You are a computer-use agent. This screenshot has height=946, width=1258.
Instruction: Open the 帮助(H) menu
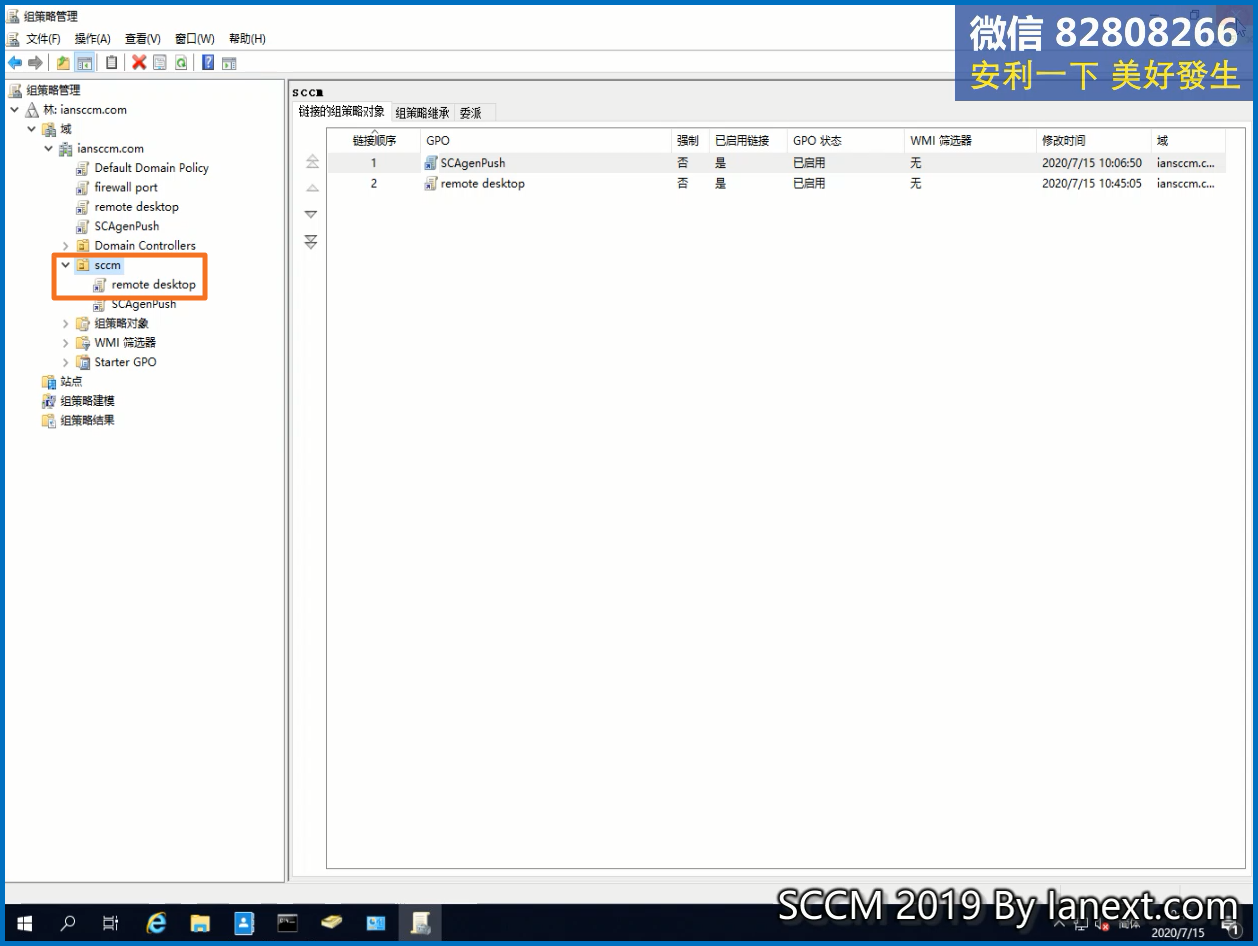(x=247, y=39)
